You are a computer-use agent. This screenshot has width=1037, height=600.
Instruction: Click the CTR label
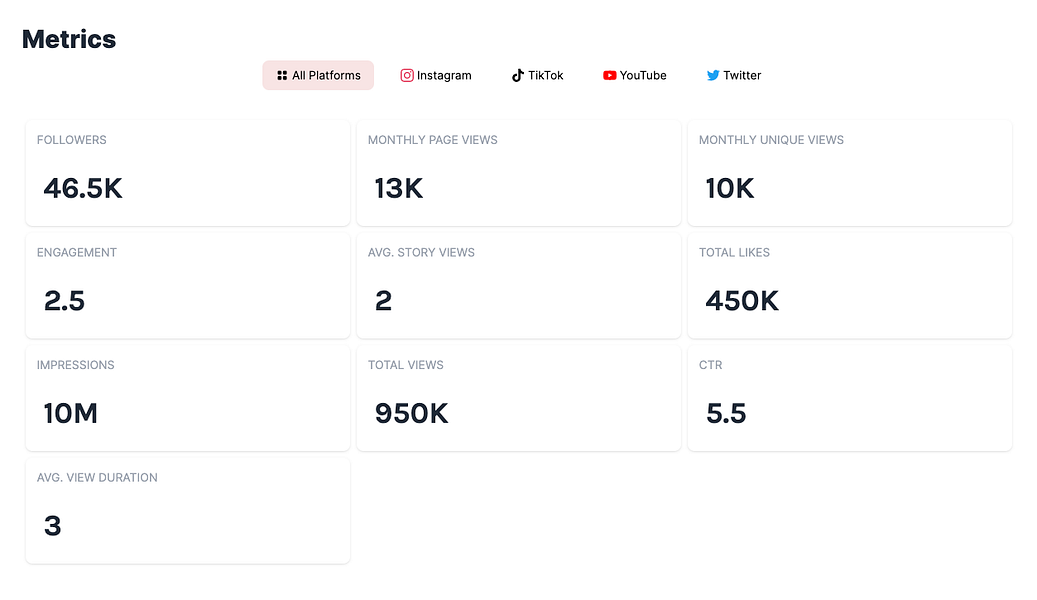tap(710, 364)
